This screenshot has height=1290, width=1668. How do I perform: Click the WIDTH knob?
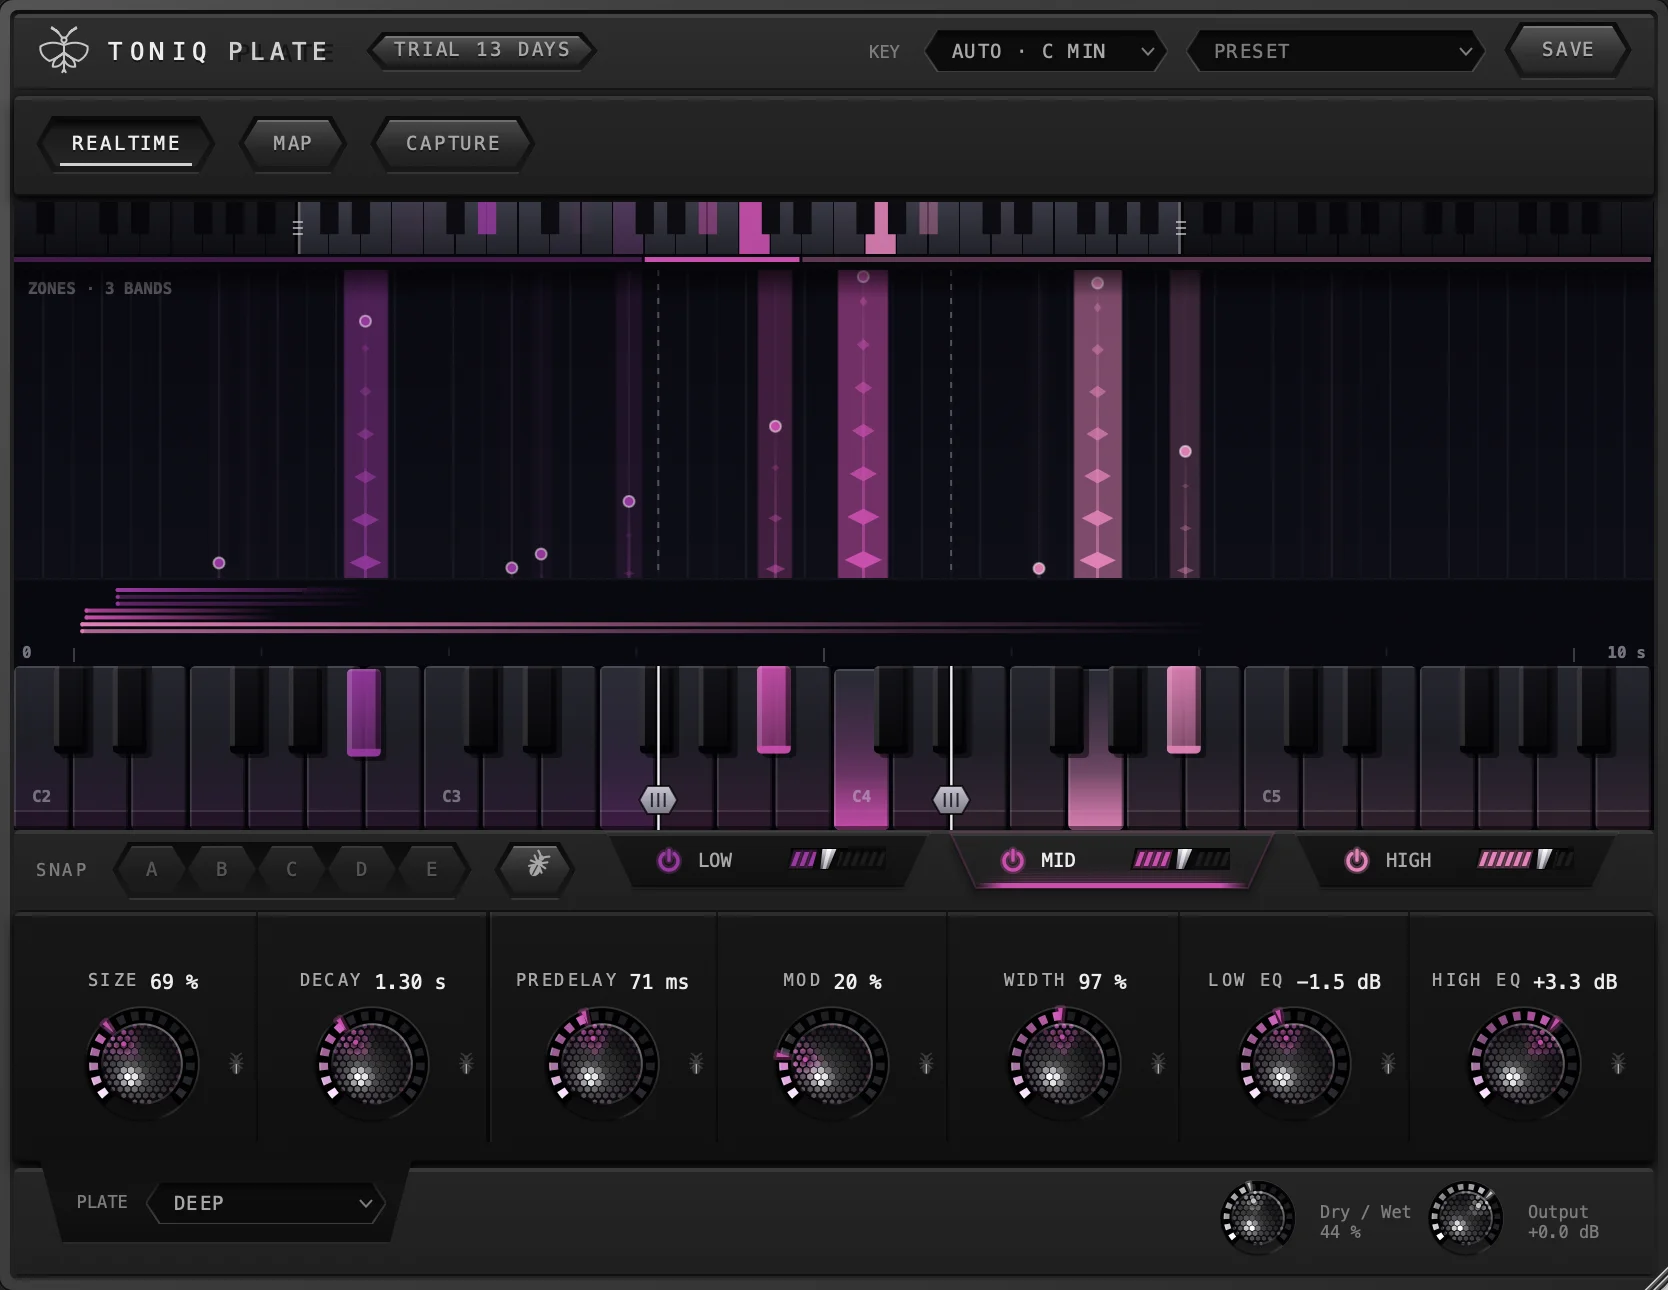(x=1064, y=1063)
